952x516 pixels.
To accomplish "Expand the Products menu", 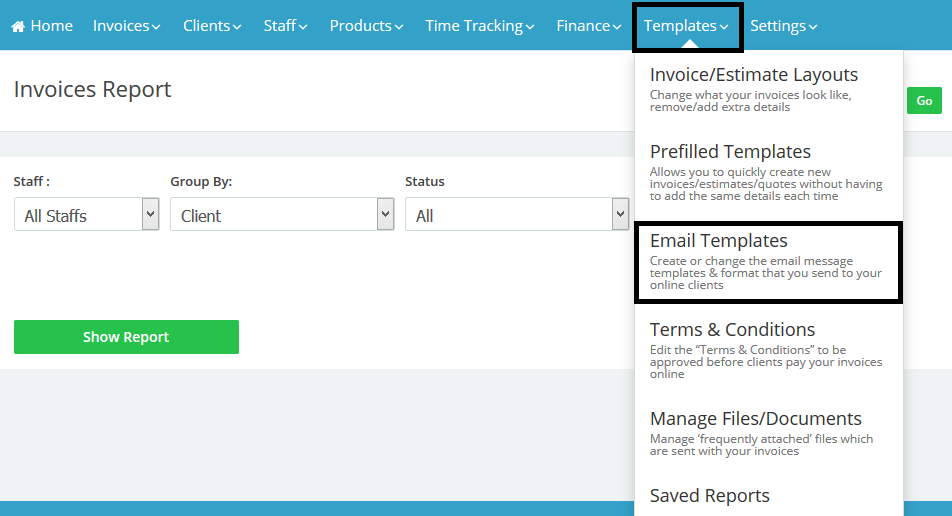I will coord(366,26).
